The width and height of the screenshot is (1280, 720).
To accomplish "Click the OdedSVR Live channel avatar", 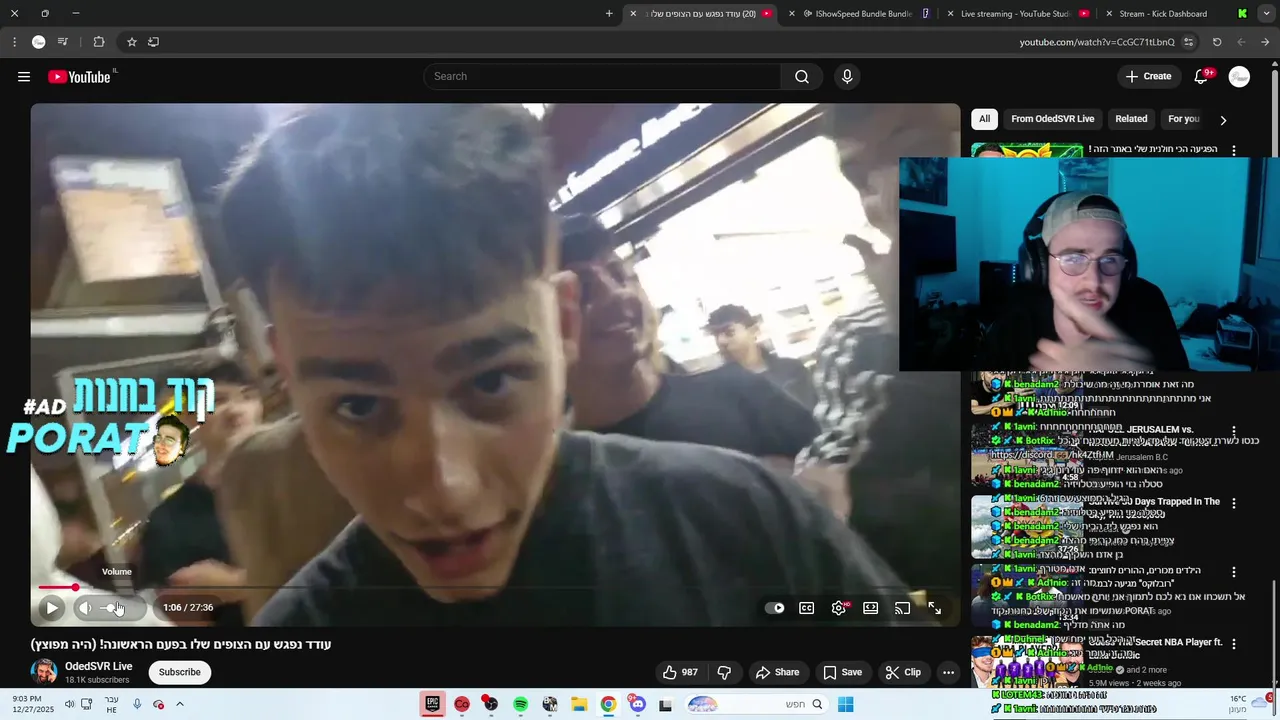I will pos(44,672).
